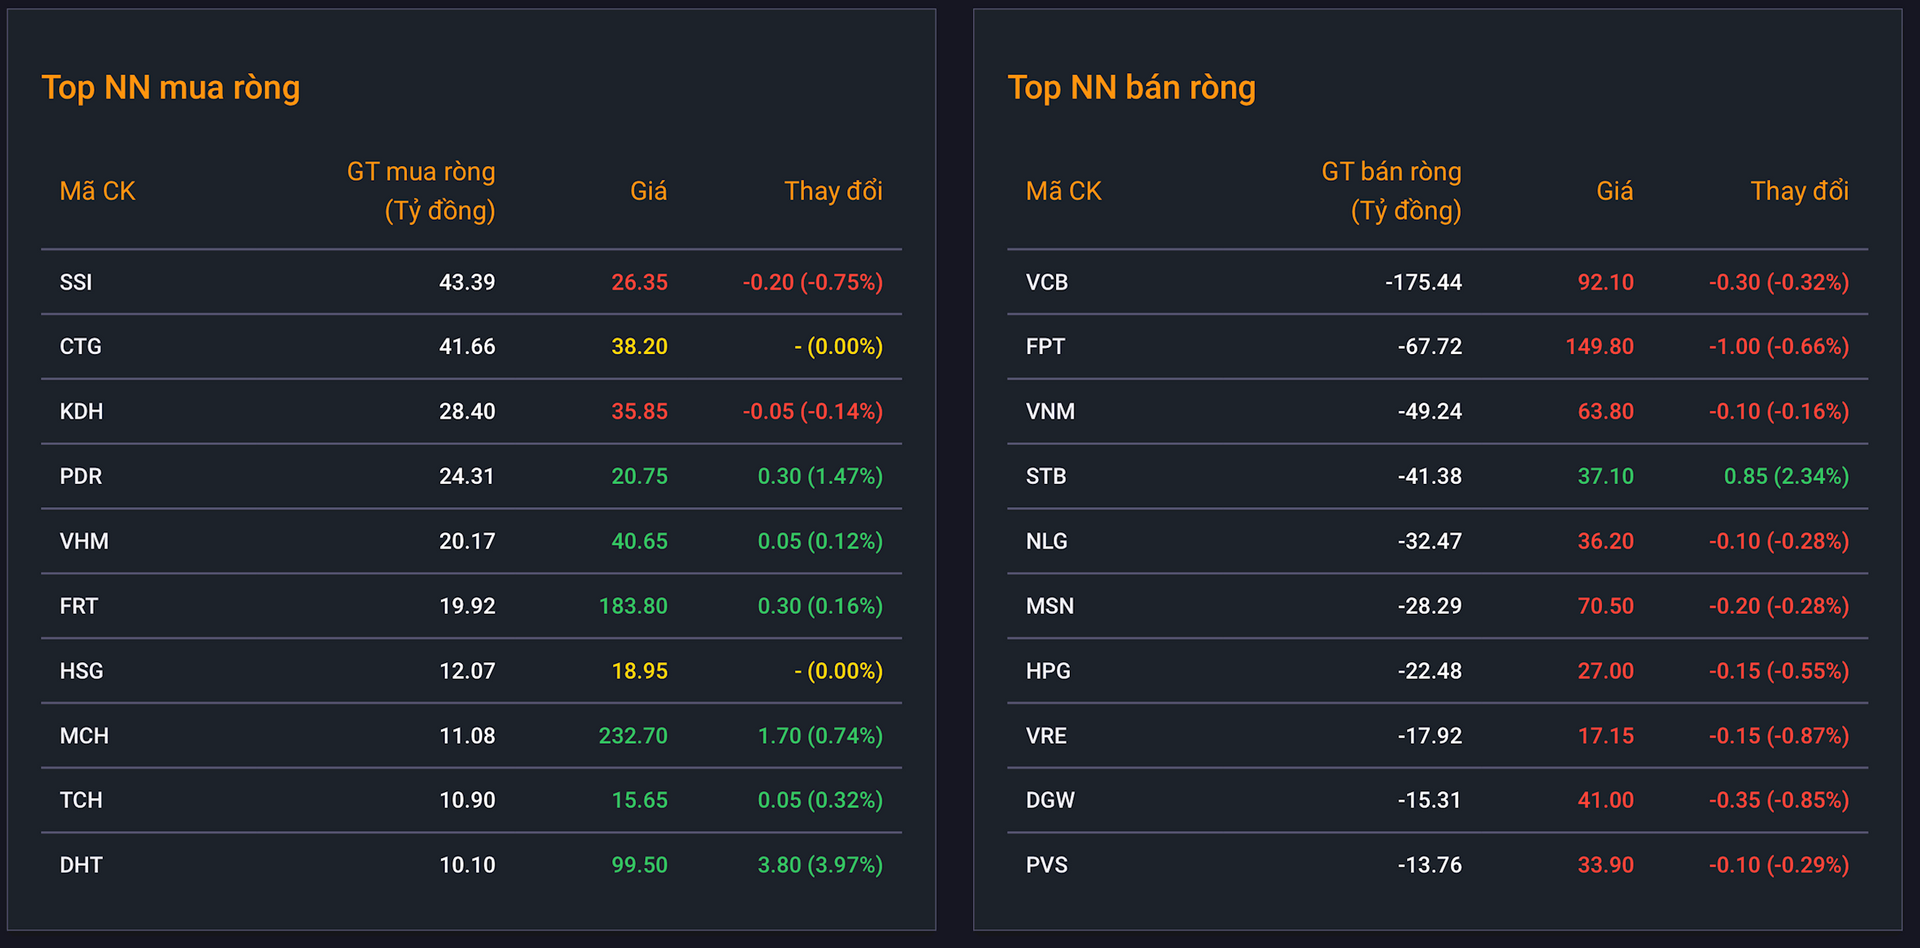Screen dimensions: 1920x948
Task: Click the VCB stock ticker
Action: click(1047, 282)
